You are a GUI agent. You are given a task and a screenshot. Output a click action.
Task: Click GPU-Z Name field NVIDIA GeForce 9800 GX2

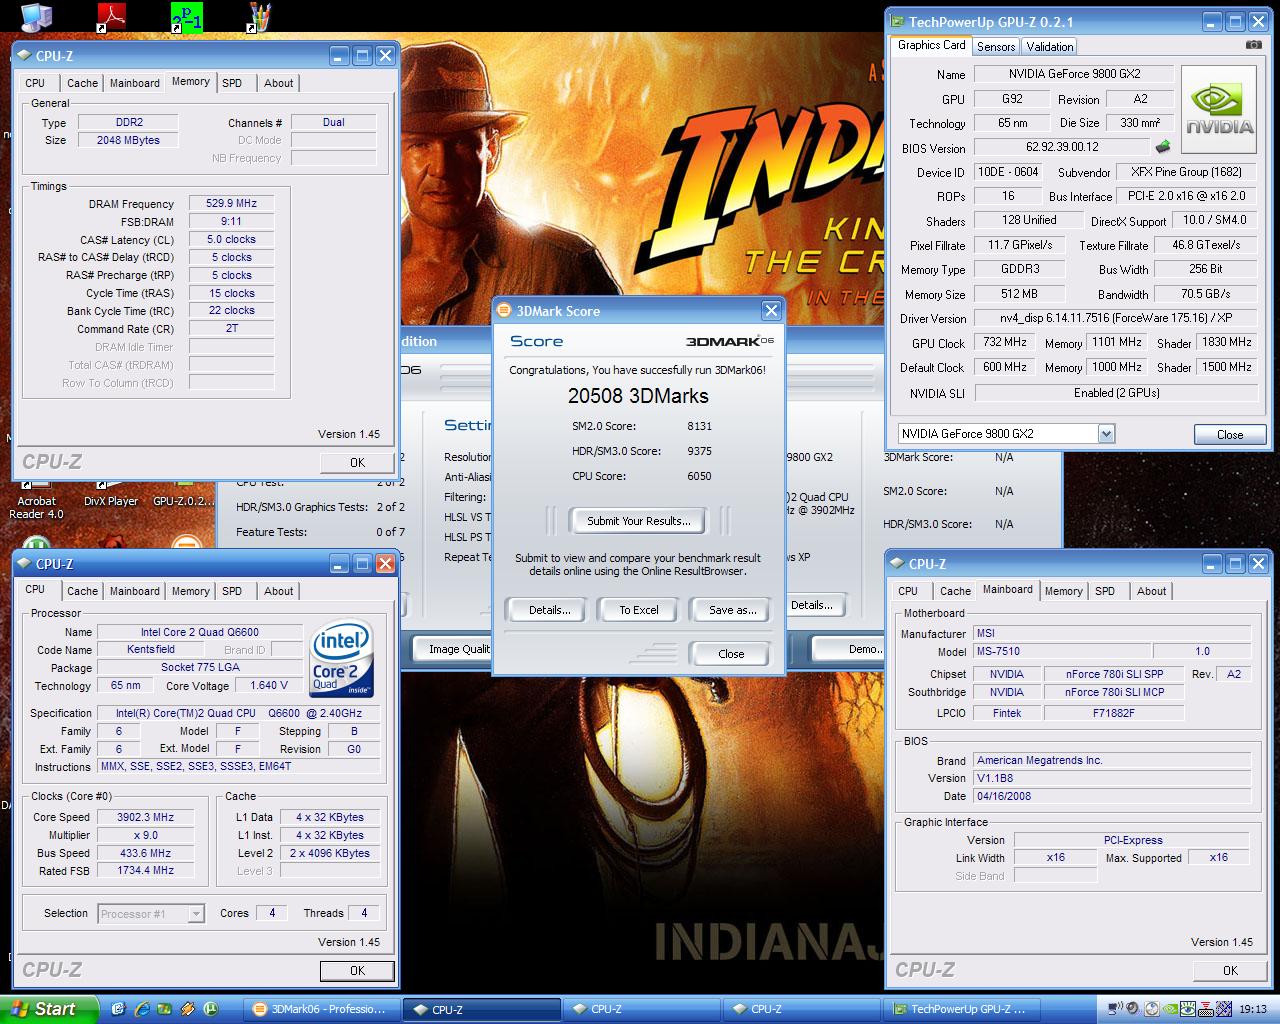(1074, 74)
